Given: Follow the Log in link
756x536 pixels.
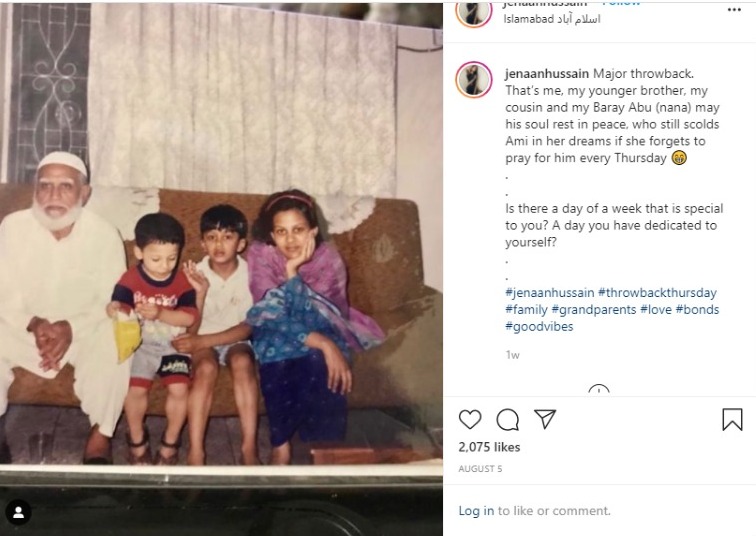Looking at the screenshot, I should pyautogui.click(x=476, y=510).
